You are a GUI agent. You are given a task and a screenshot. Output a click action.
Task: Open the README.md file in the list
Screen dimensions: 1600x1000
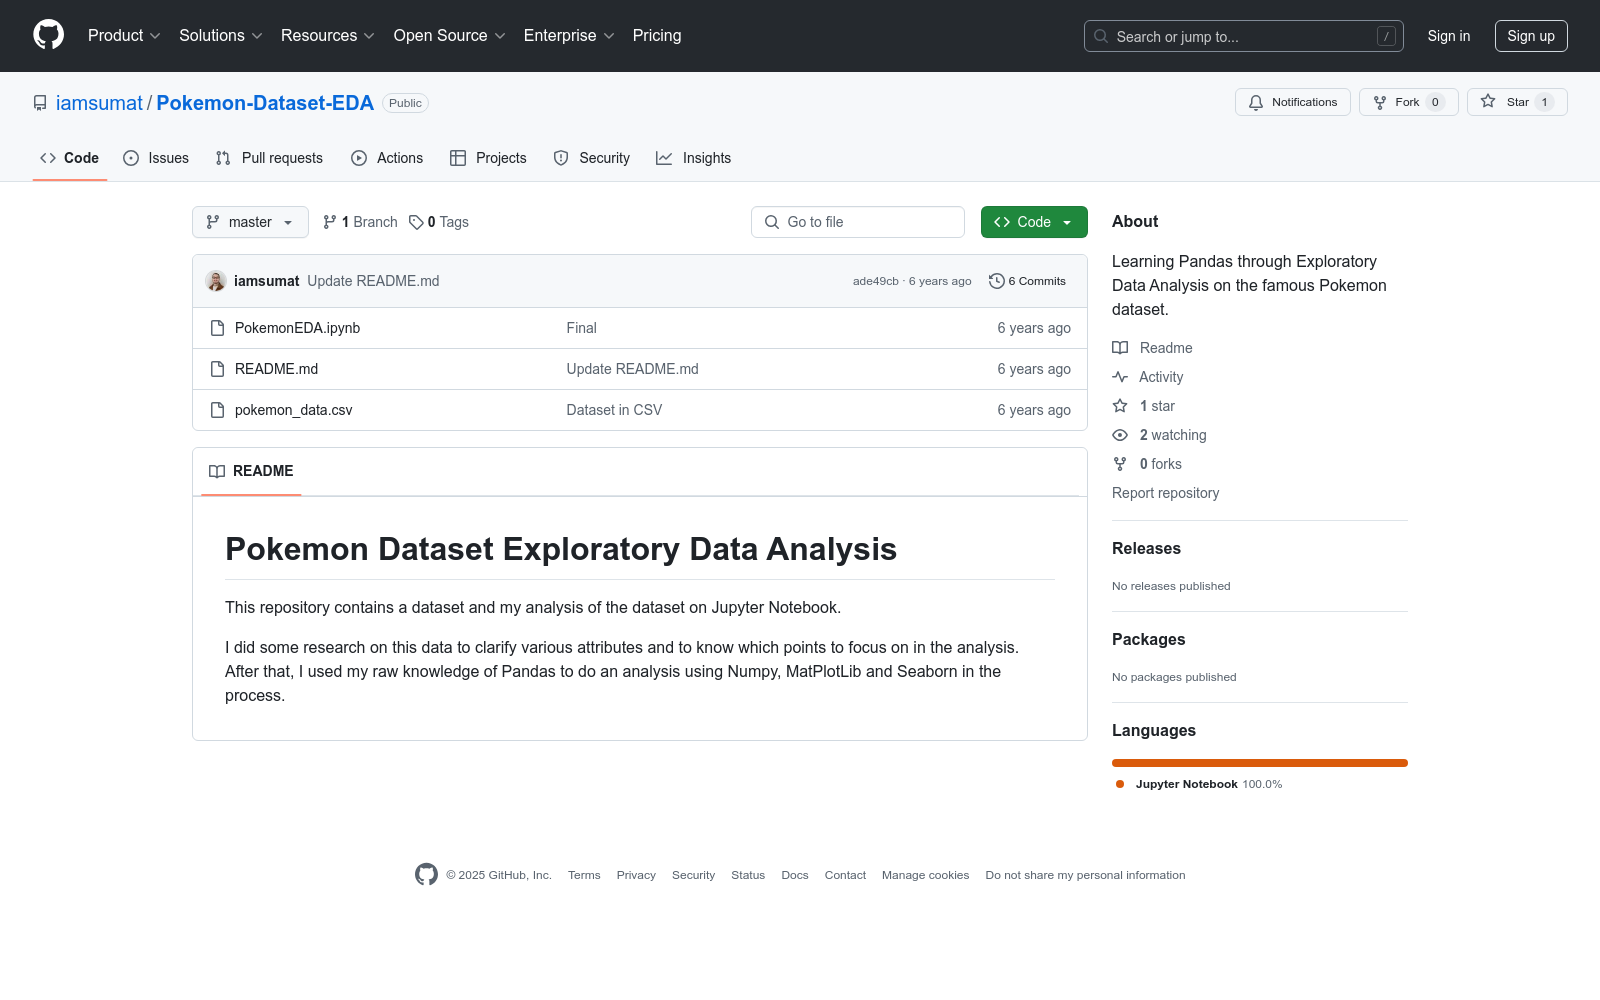pyautogui.click(x=276, y=369)
